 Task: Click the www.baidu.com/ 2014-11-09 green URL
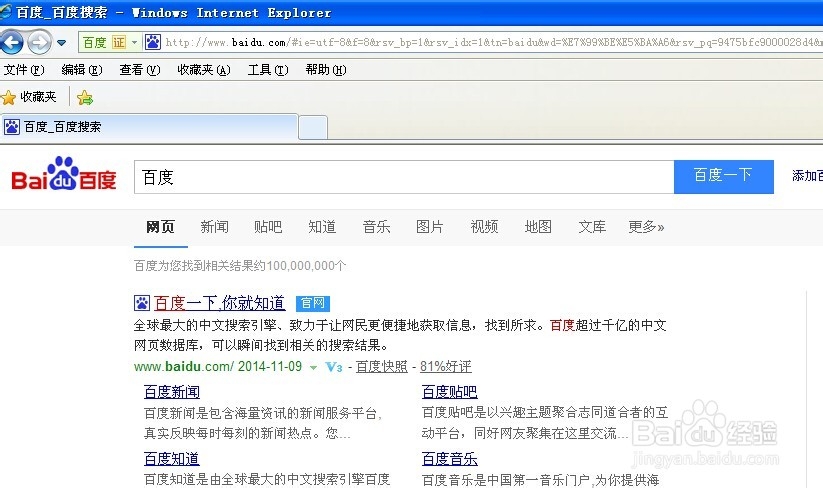click(x=218, y=366)
